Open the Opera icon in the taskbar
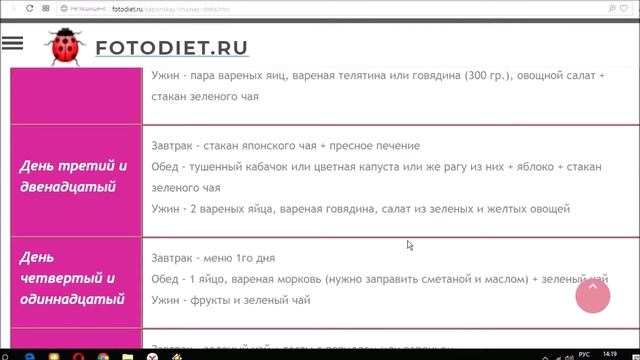 coord(78,356)
